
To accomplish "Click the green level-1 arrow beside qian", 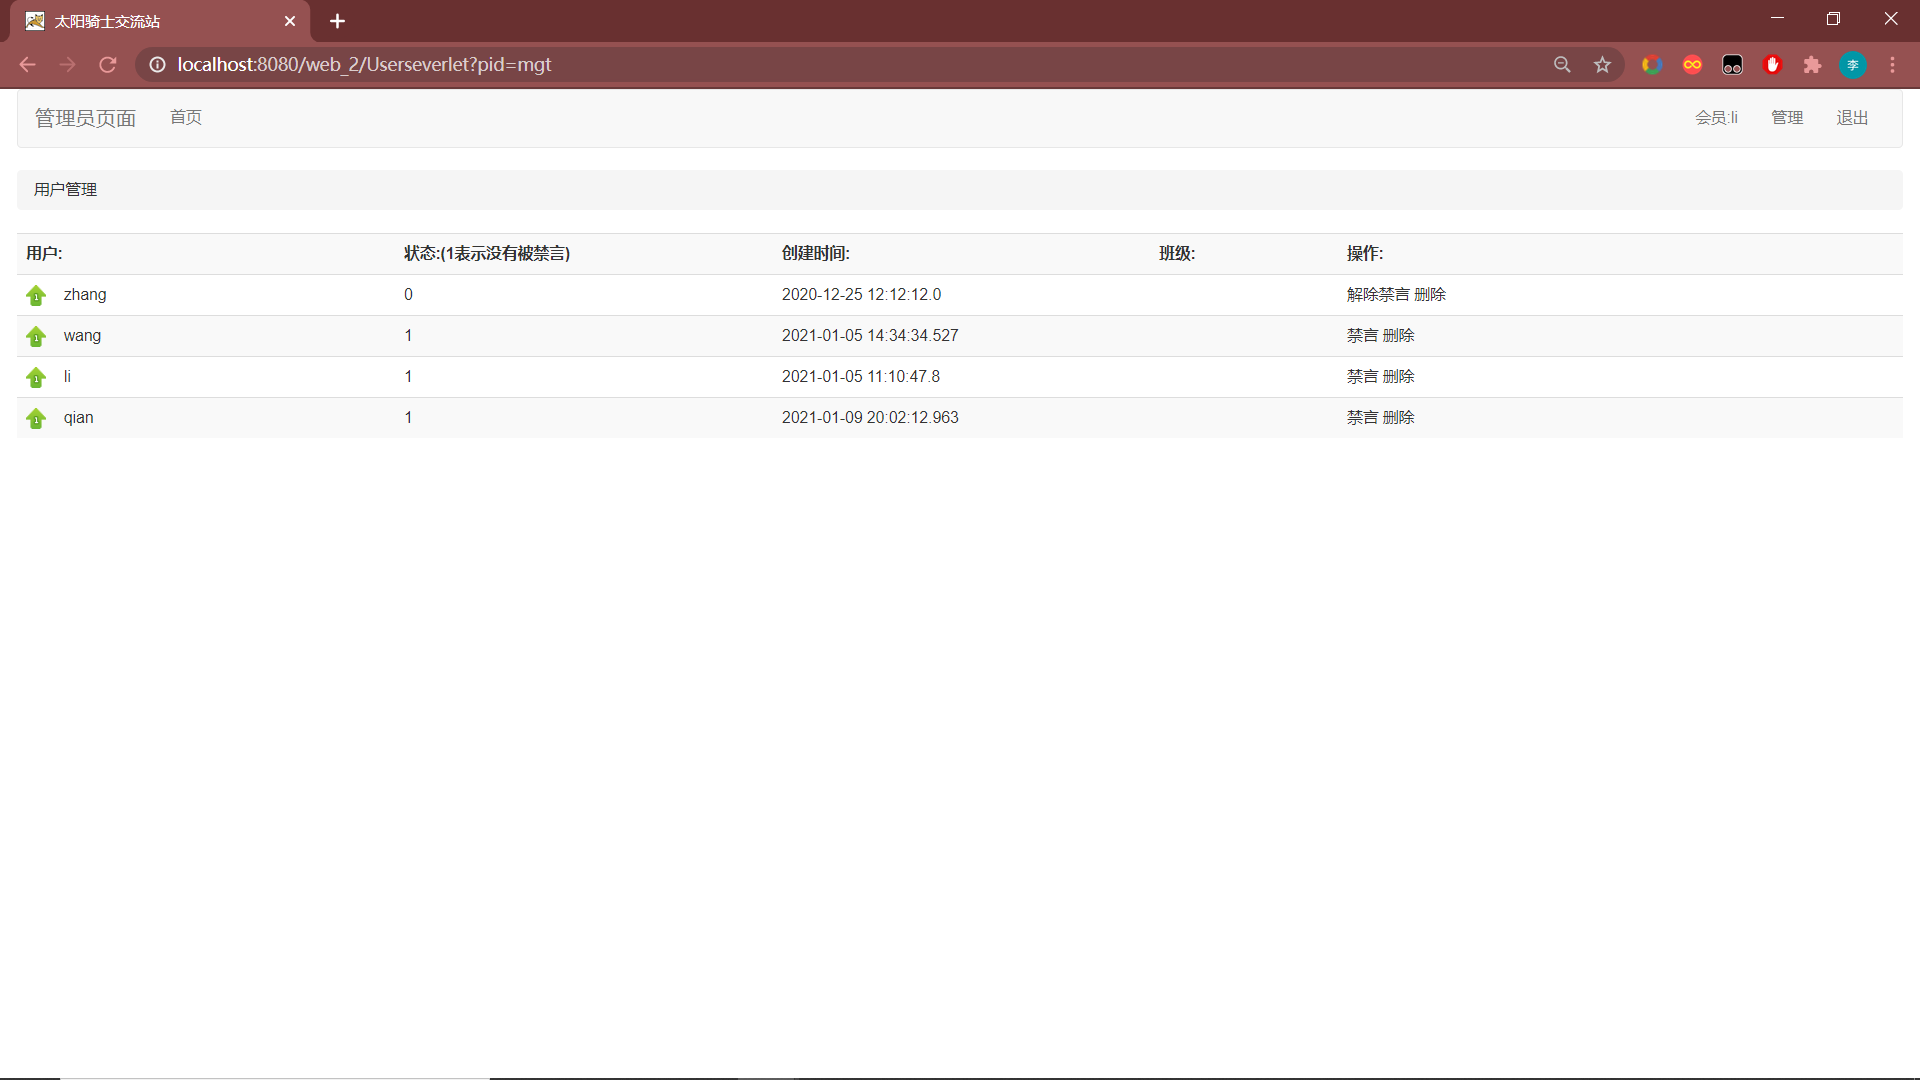I will pyautogui.click(x=36, y=419).
